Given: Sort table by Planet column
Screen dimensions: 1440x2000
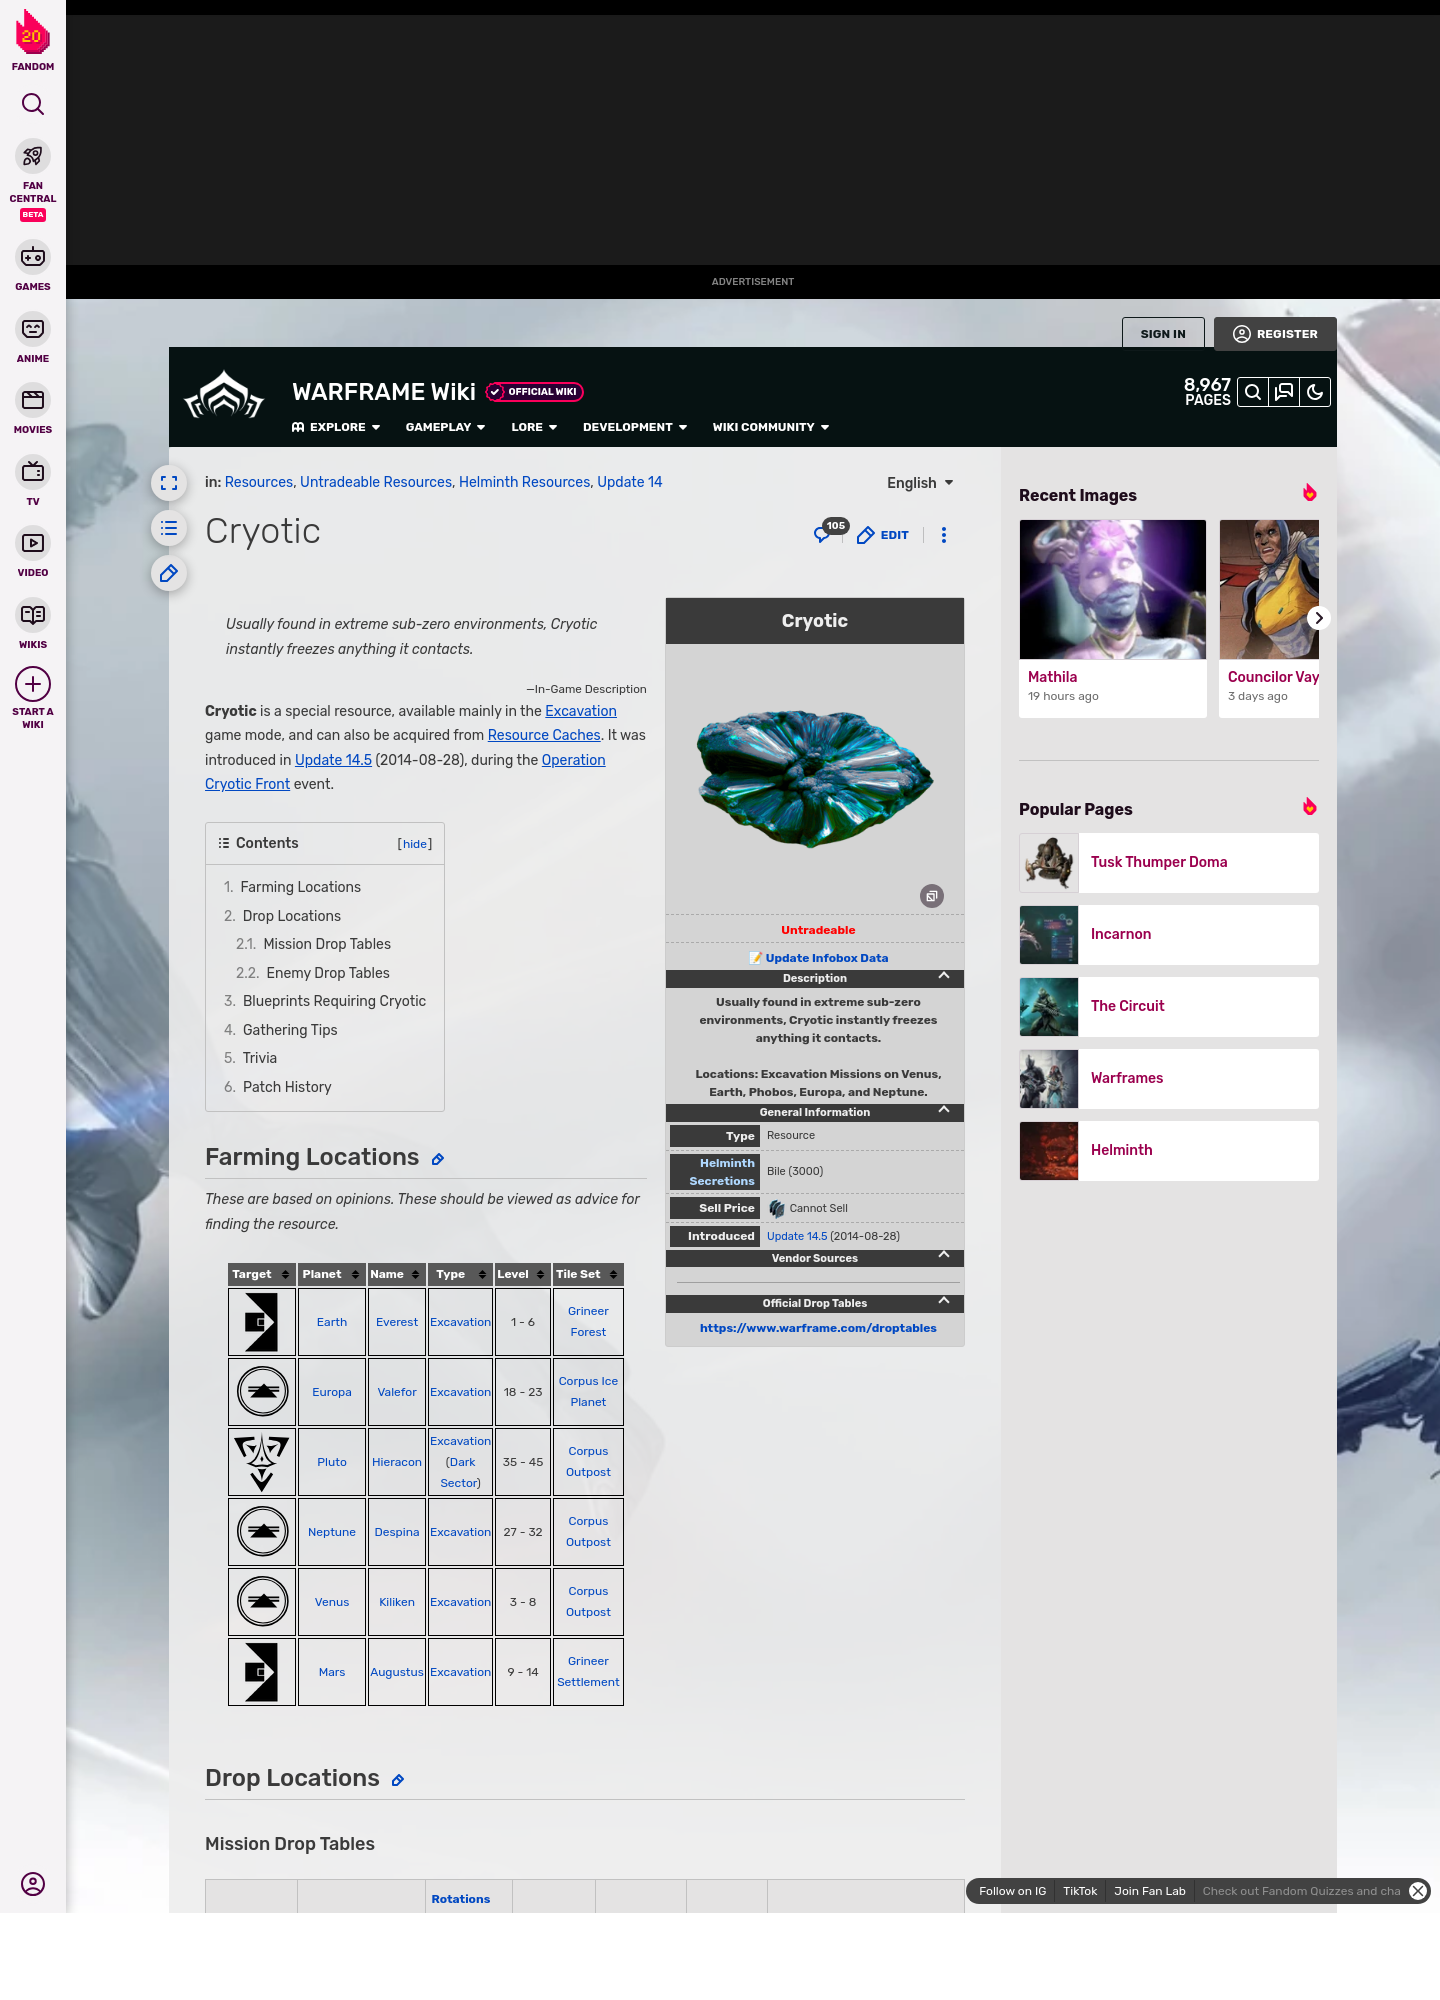Looking at the screenshot, I should (331, 1274).
